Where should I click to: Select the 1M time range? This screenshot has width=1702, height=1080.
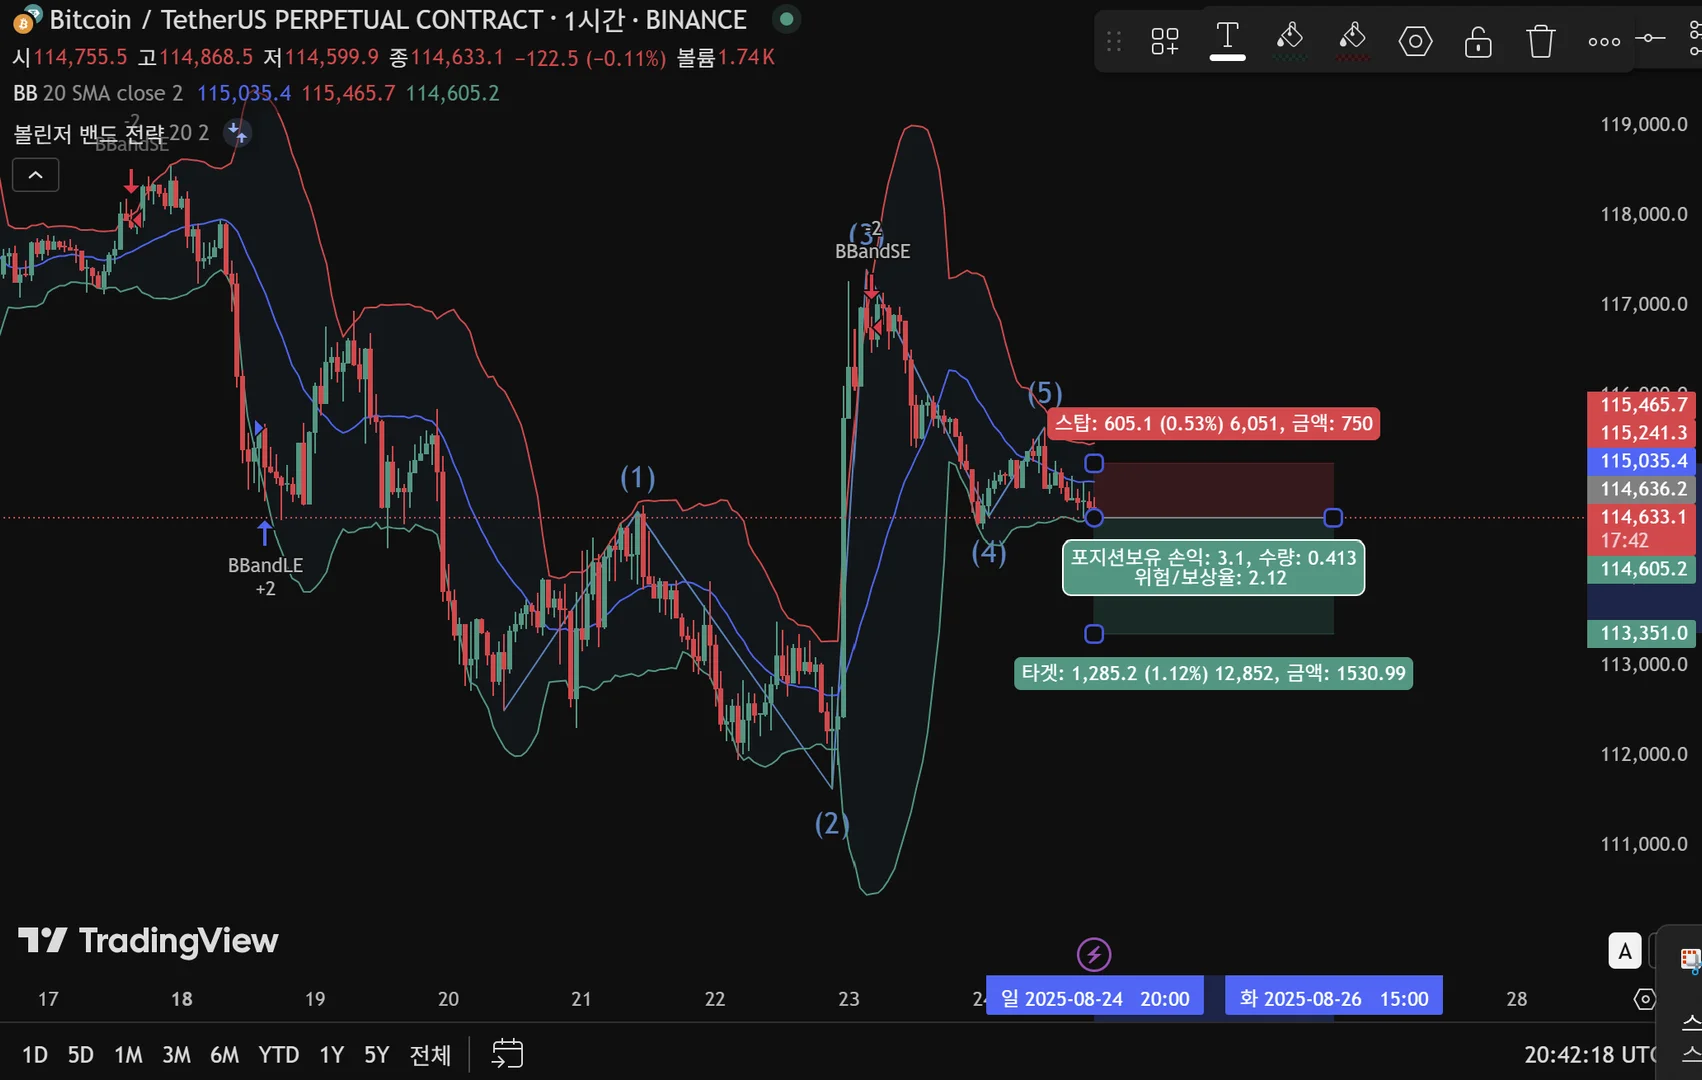pos(128,1055)
